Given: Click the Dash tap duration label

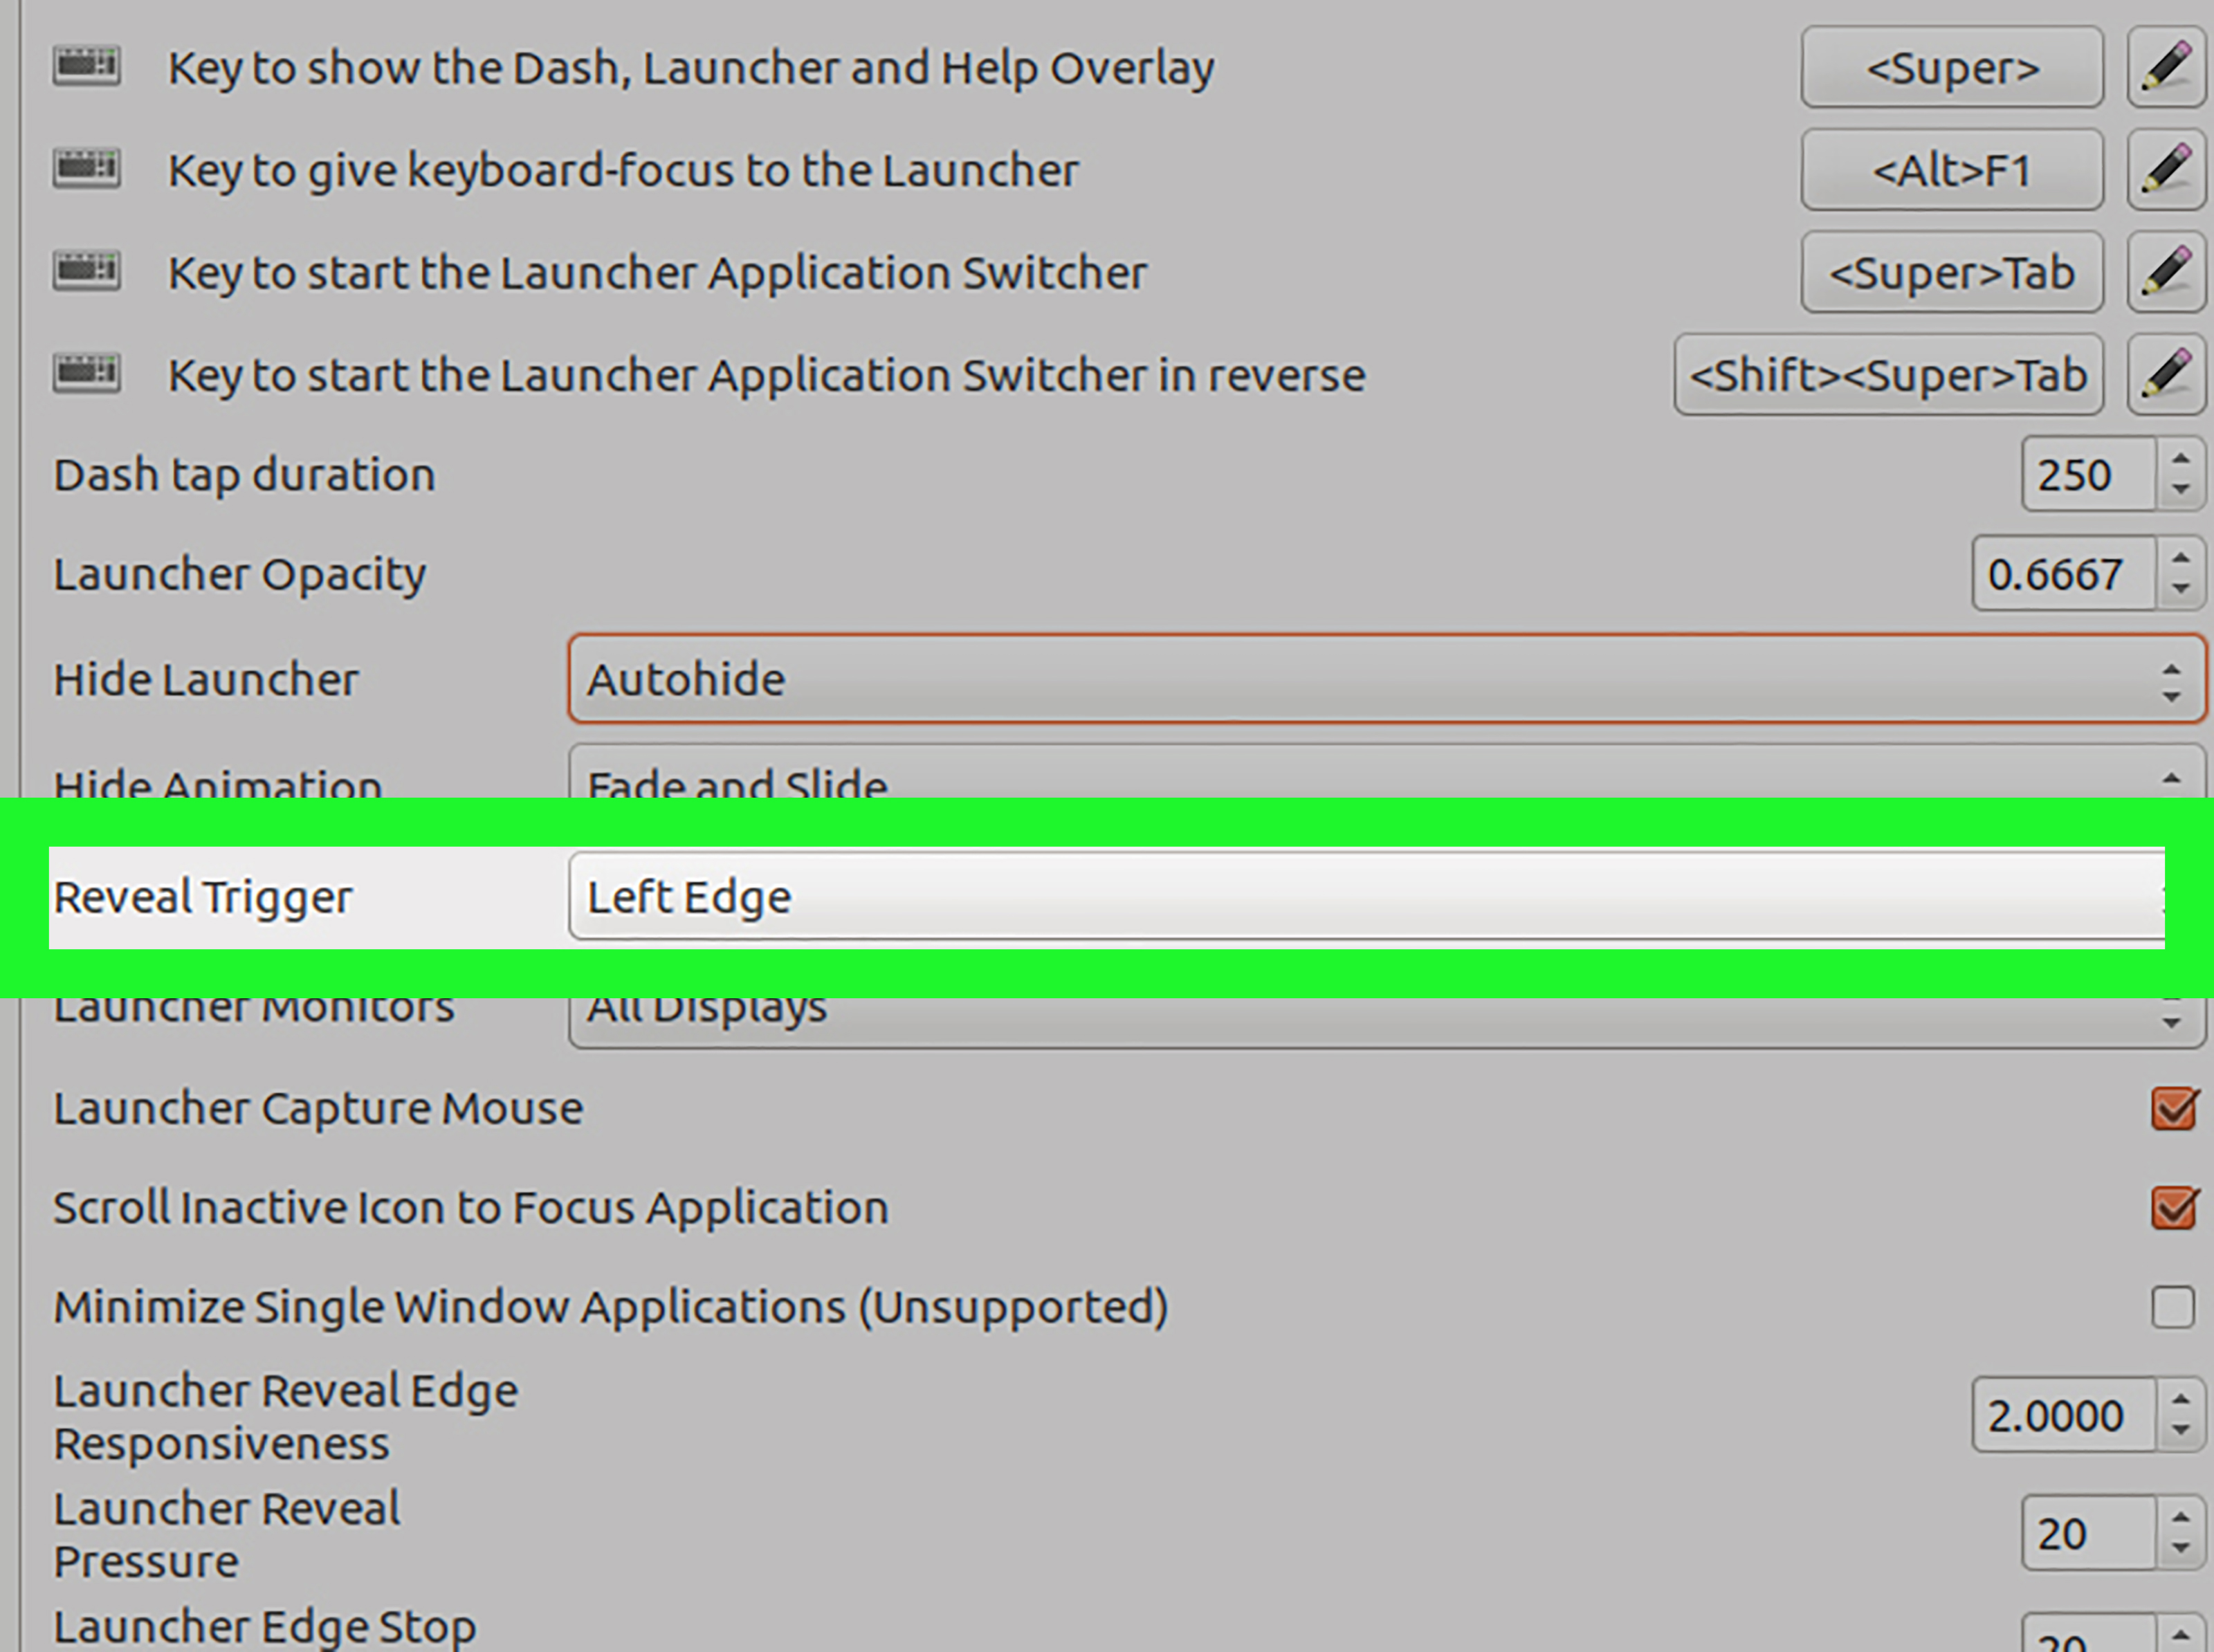Looking at the screenshot, I should [x=245, y=475].
